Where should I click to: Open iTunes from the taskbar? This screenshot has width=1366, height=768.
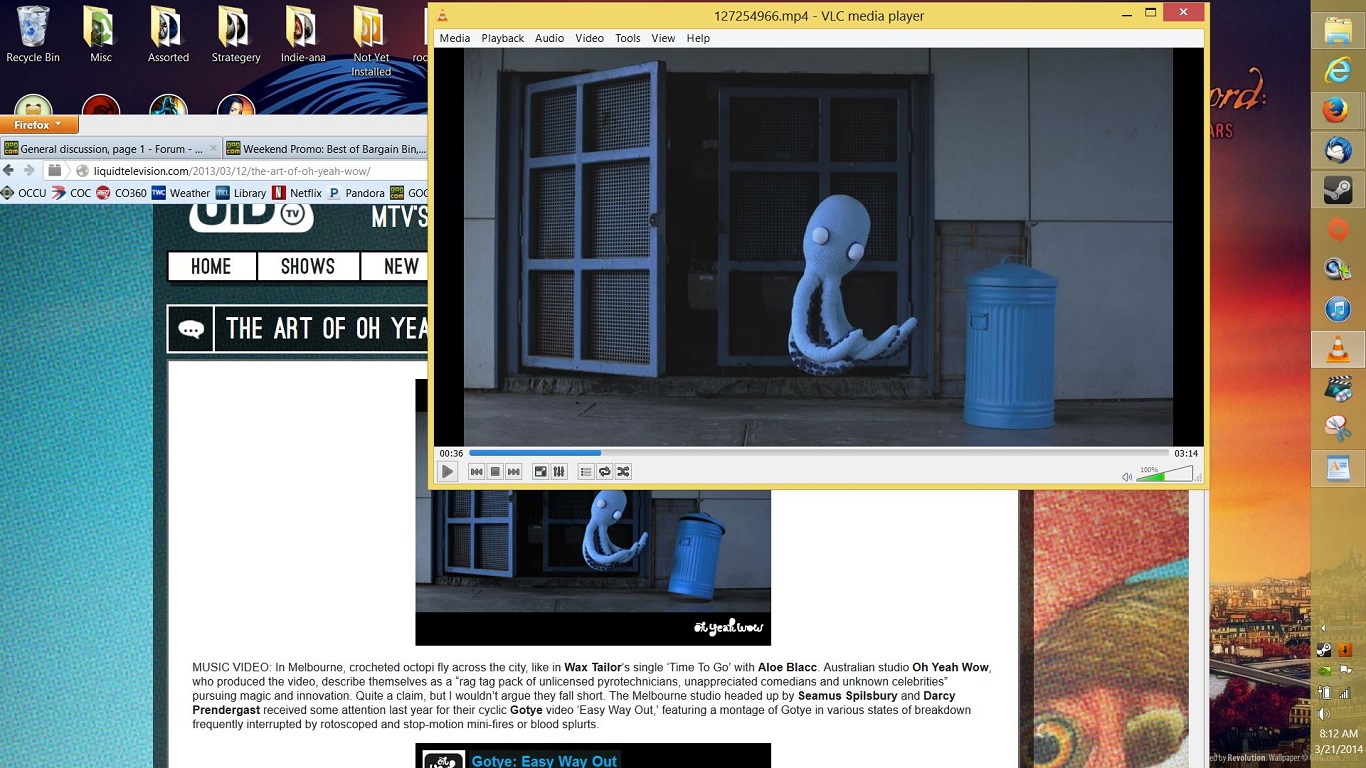[x=1338, y=309]
